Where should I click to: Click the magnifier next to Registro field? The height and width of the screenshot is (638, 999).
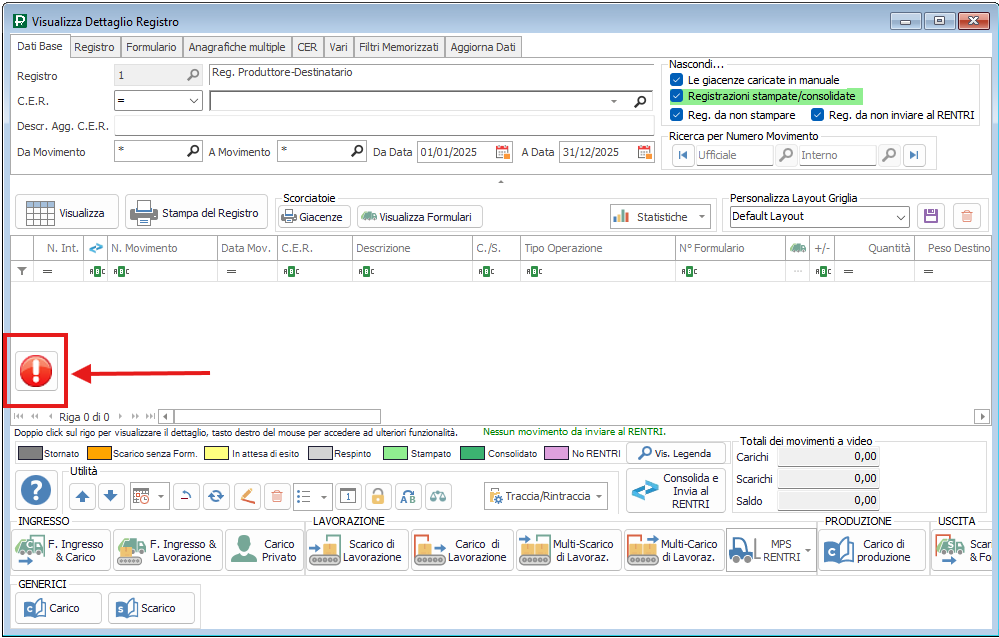[193, 75]
